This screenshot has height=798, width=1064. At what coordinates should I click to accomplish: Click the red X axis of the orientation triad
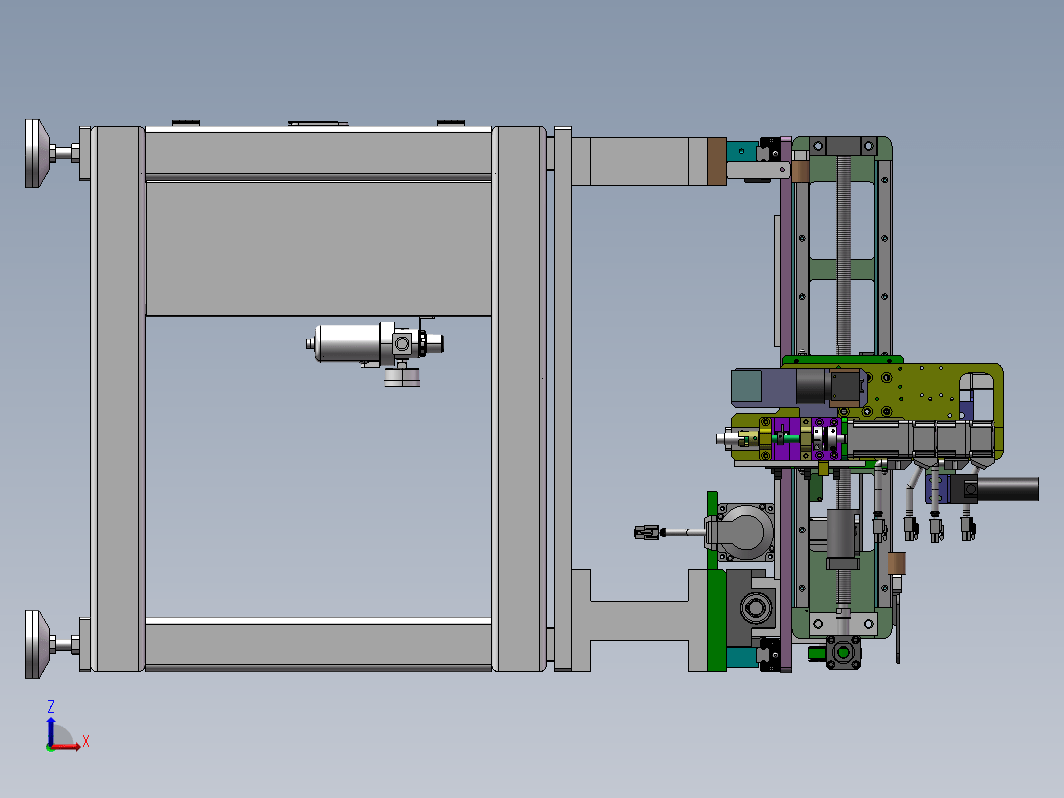[66, 747]
